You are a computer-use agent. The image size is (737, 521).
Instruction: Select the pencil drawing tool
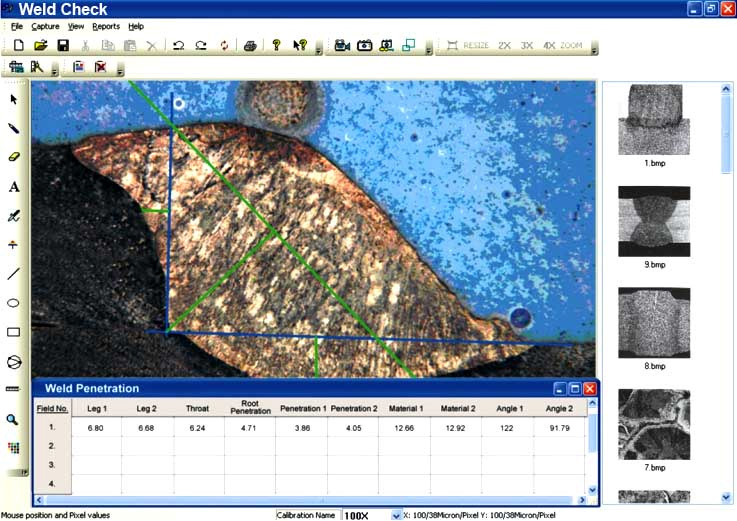coord(14,128)
